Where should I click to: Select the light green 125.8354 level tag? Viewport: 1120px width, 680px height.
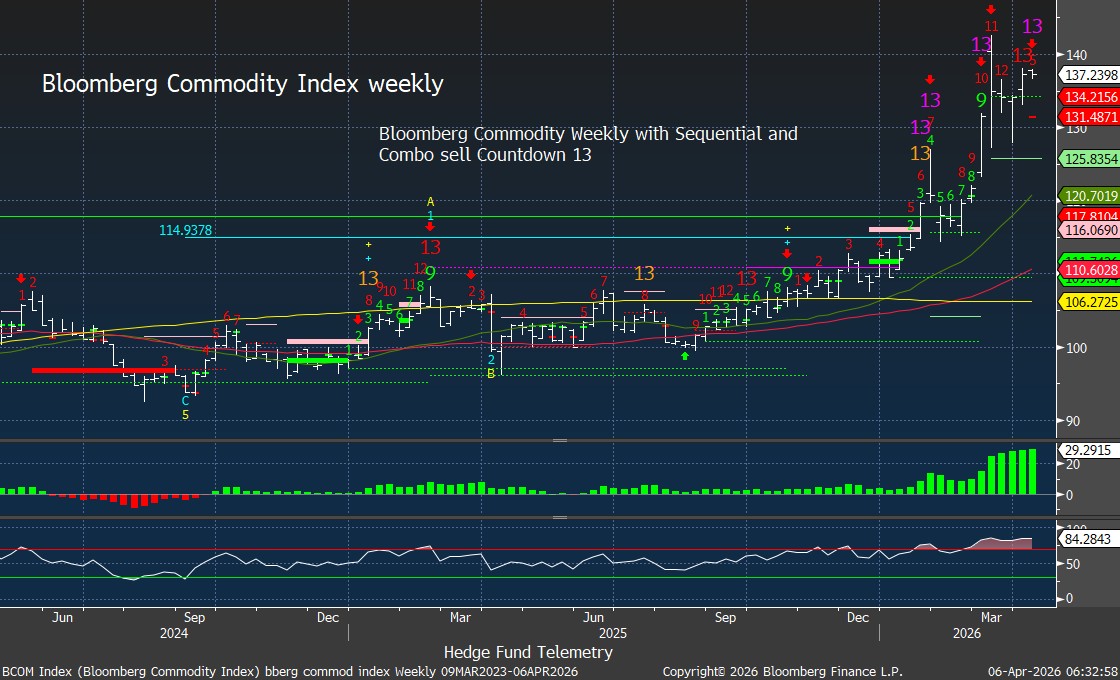[1089, 159]
